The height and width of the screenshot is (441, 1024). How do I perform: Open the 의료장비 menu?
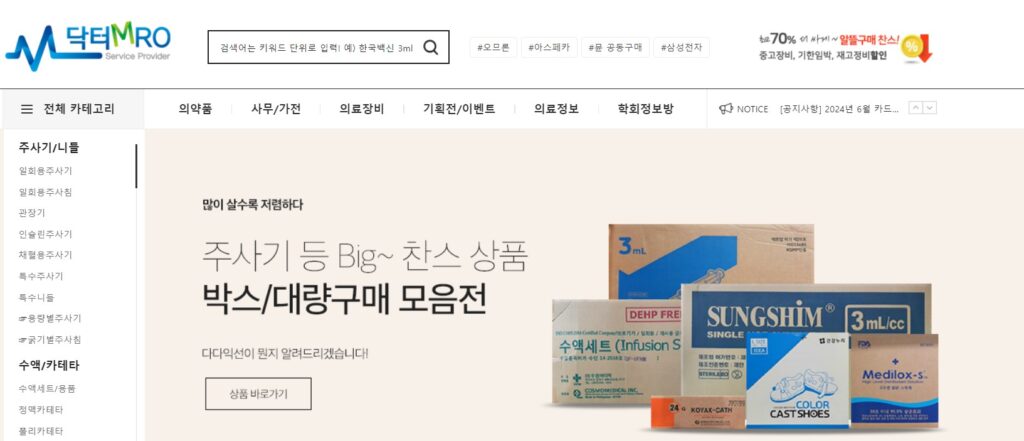(362, 109)
